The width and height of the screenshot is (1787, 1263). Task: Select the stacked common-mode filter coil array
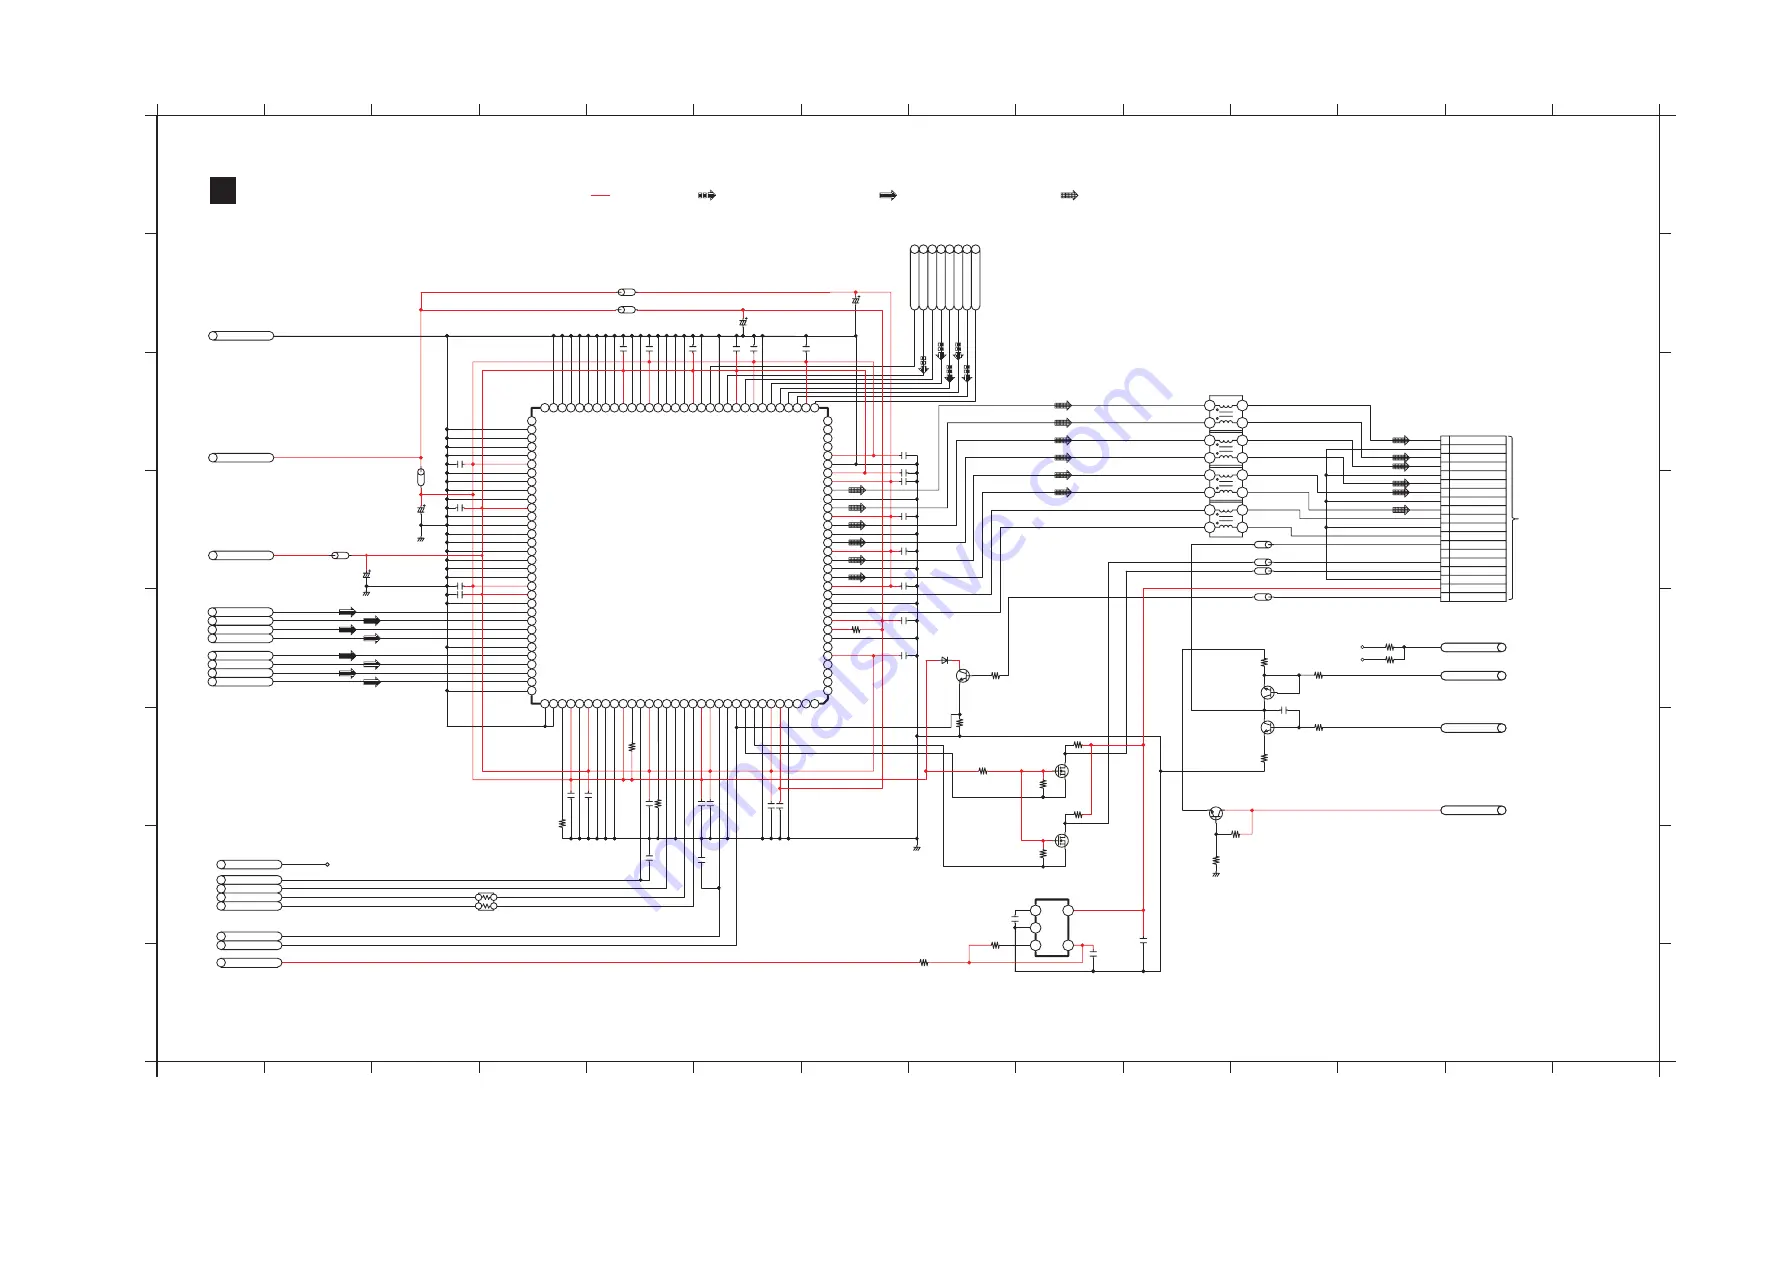(1226, 466)
